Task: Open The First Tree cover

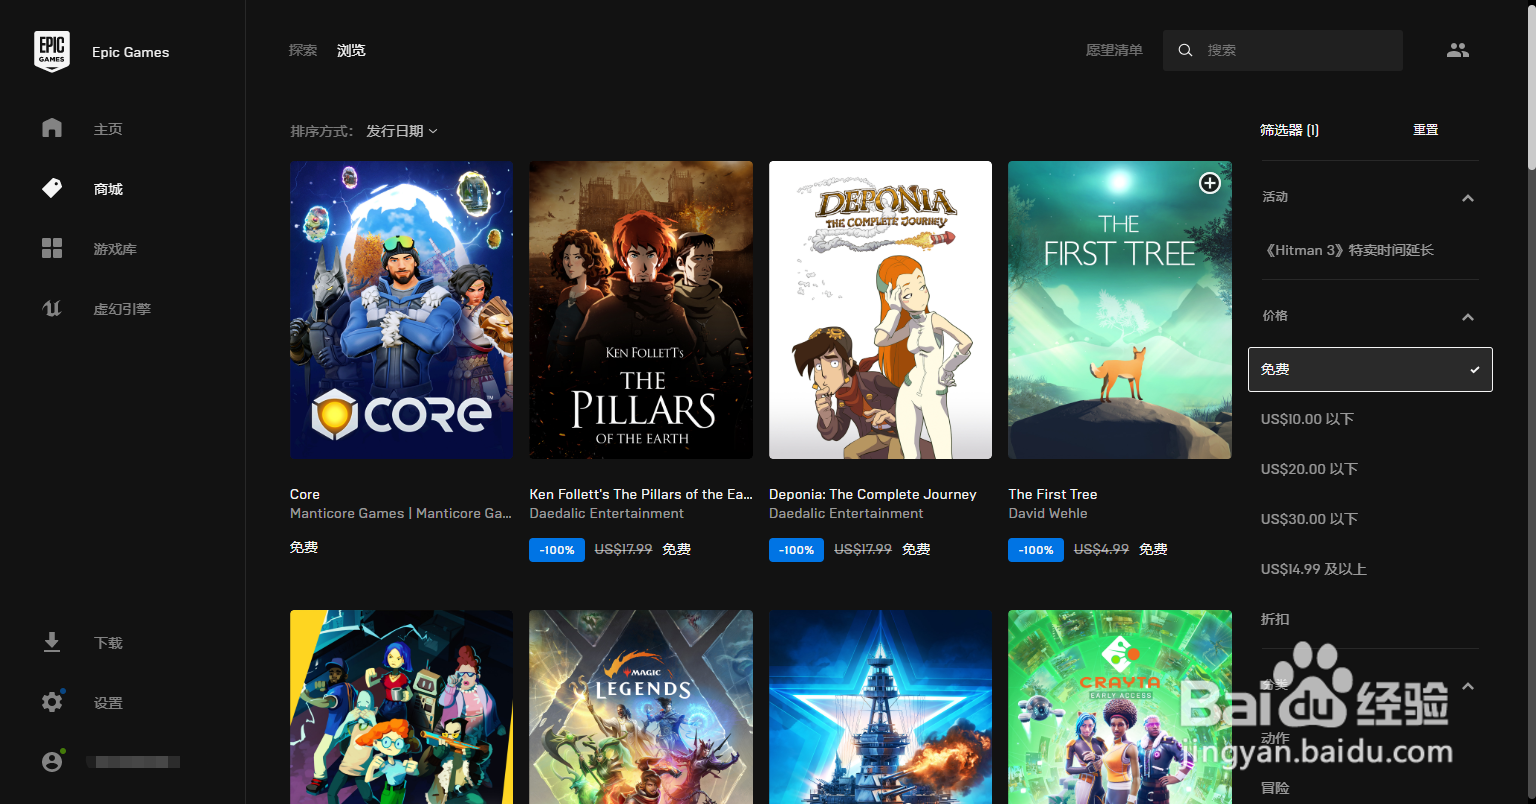Action: [x=1120, y=310]
